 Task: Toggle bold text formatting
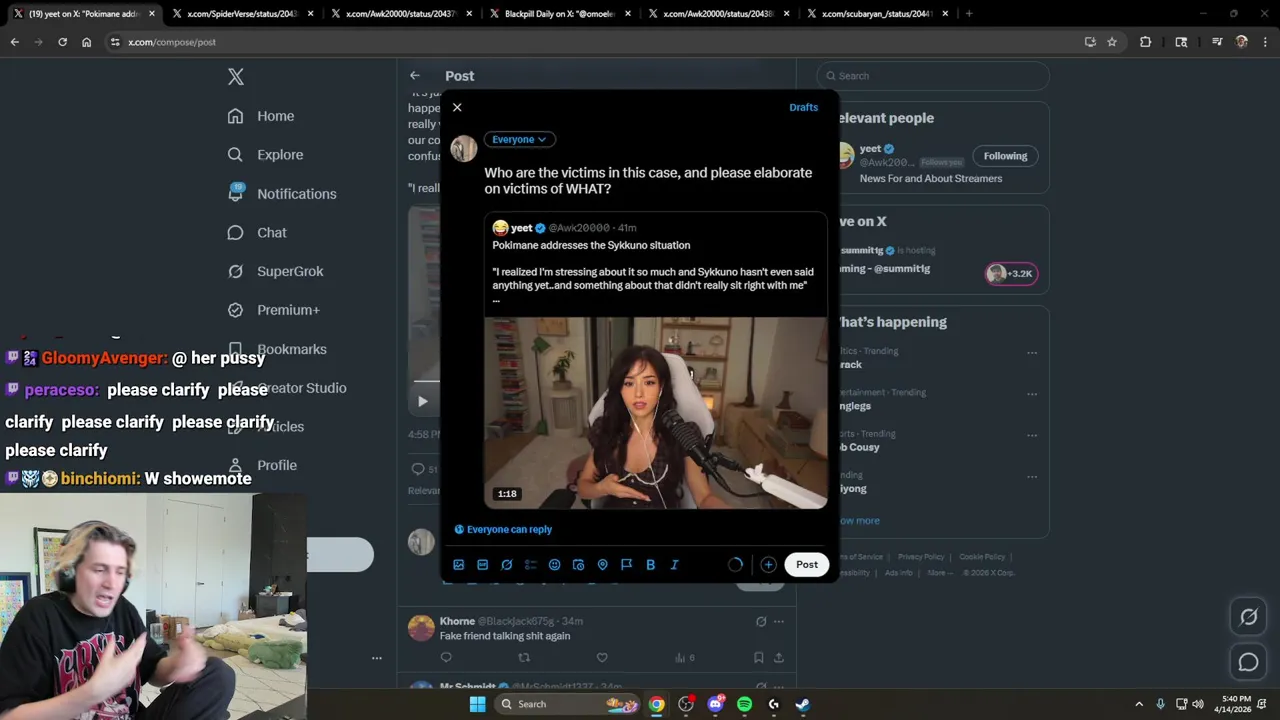coord(650,565)
